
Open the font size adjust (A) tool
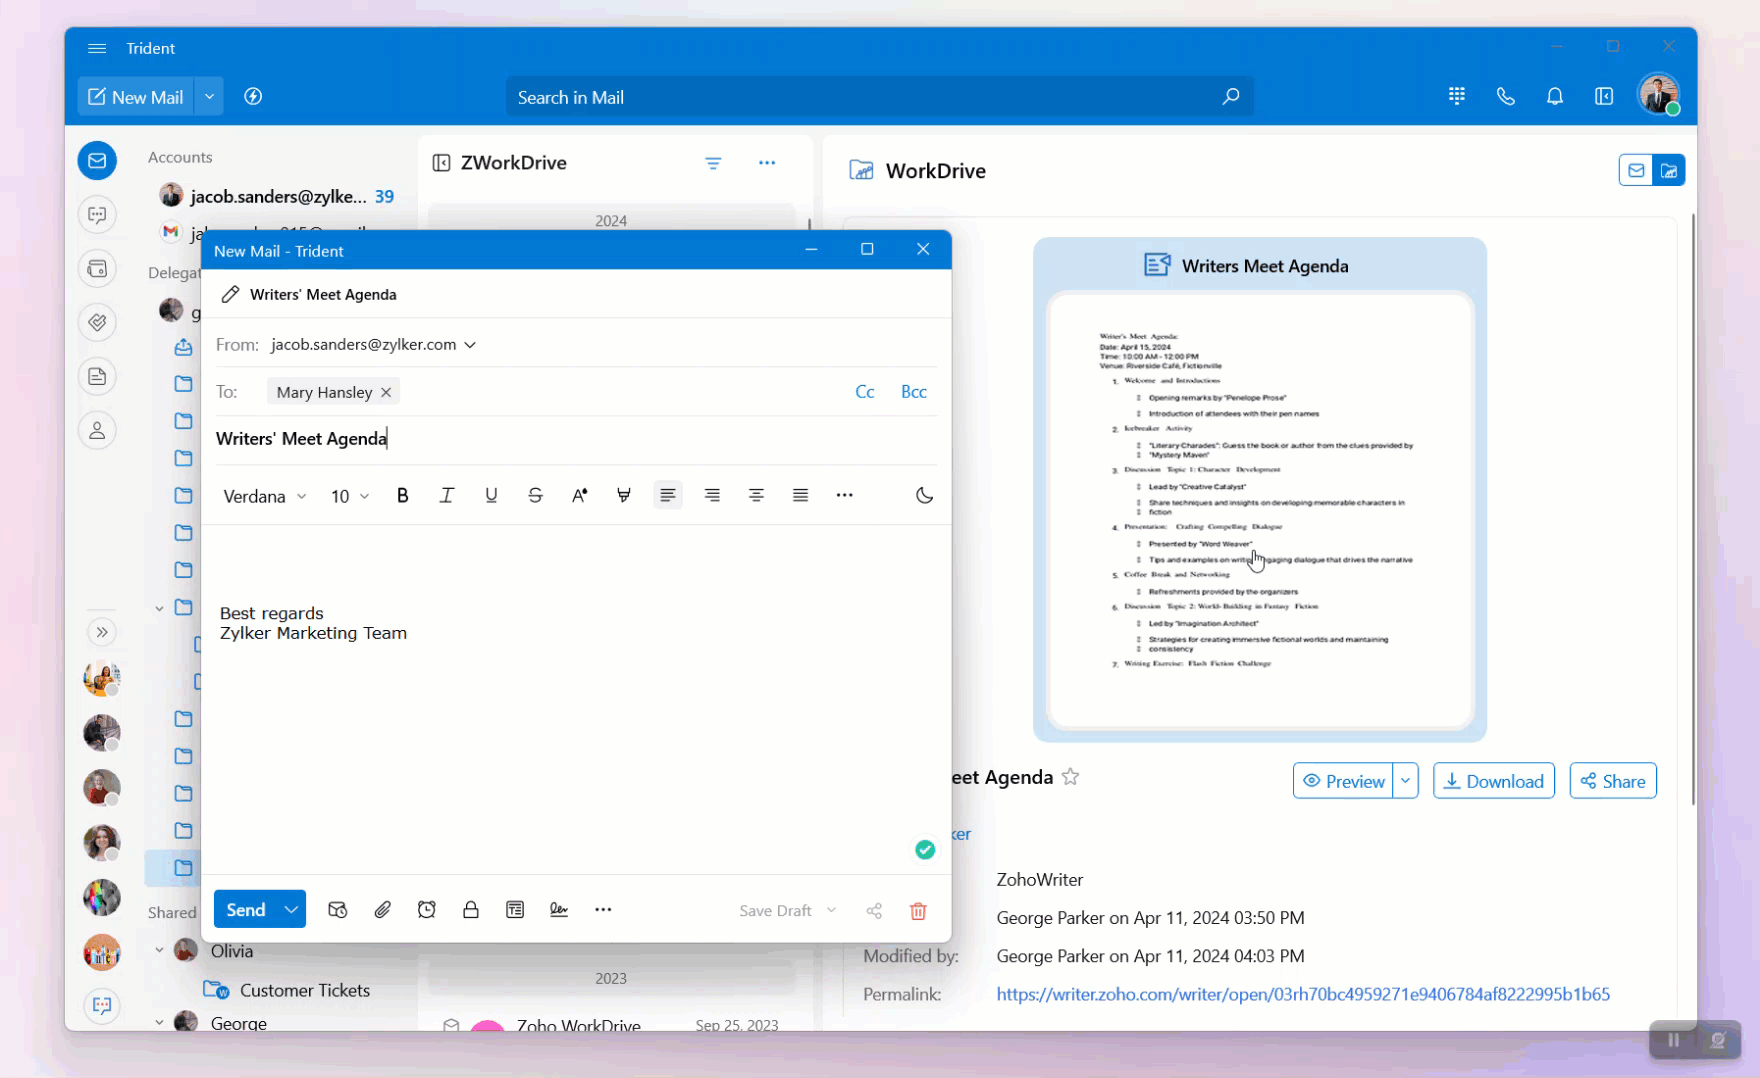pyautogui.click(x=580, y=496)
